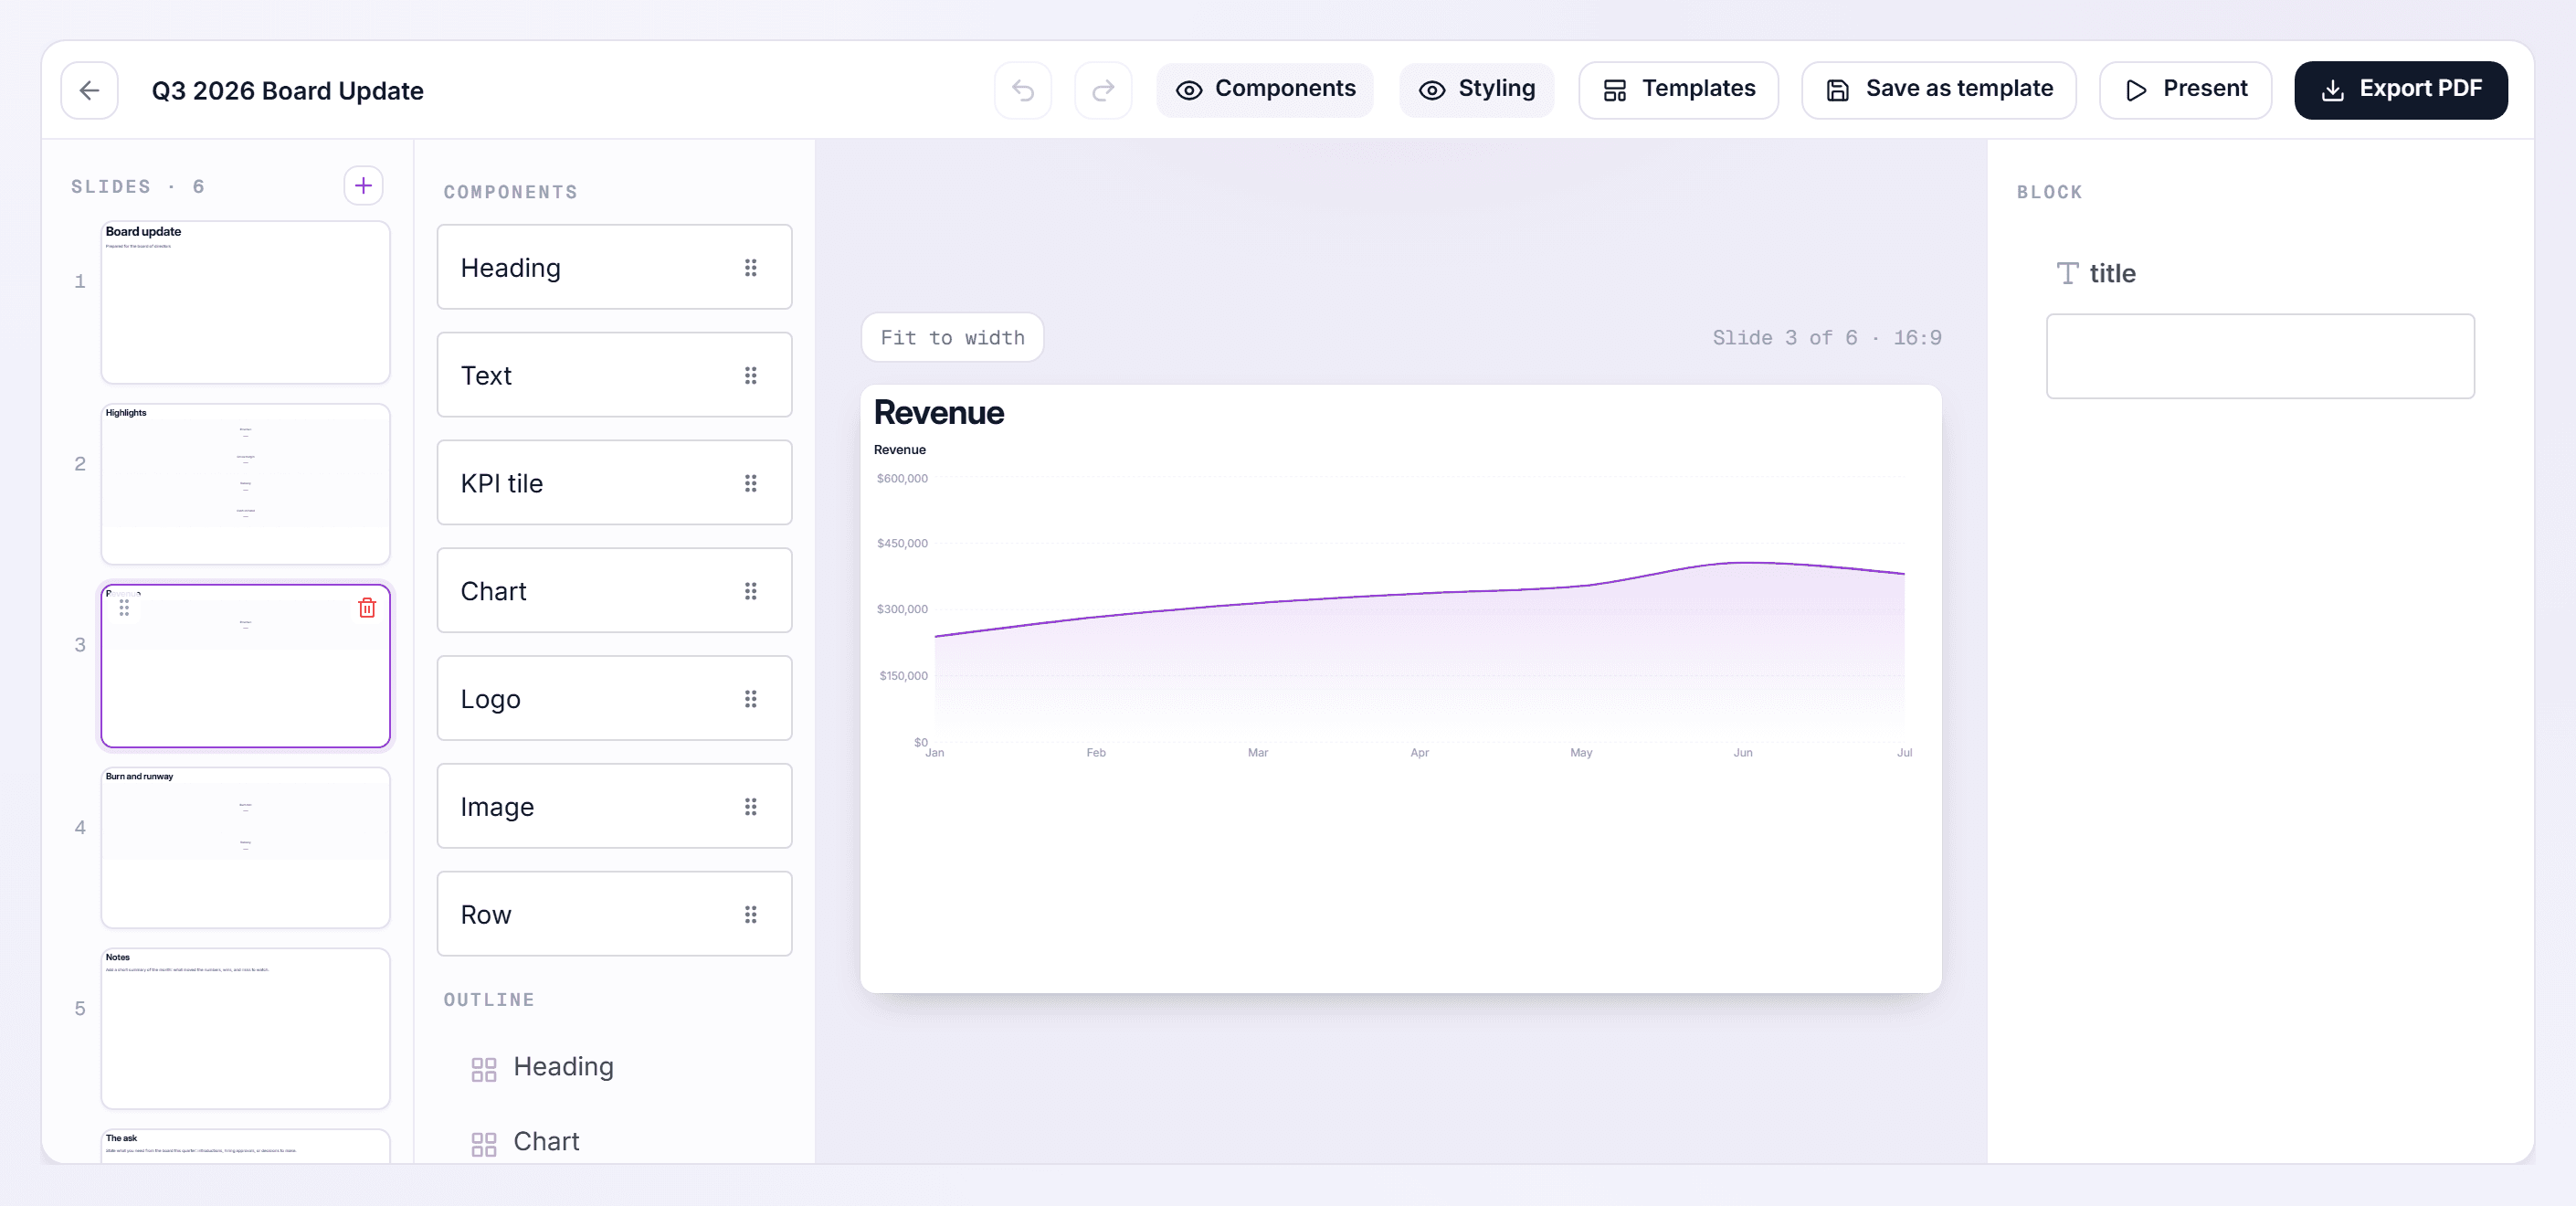The width and height of the screenshot is (2576, 1206).
Task: Click the Heading component card
Action: click(x=614, y=267)
